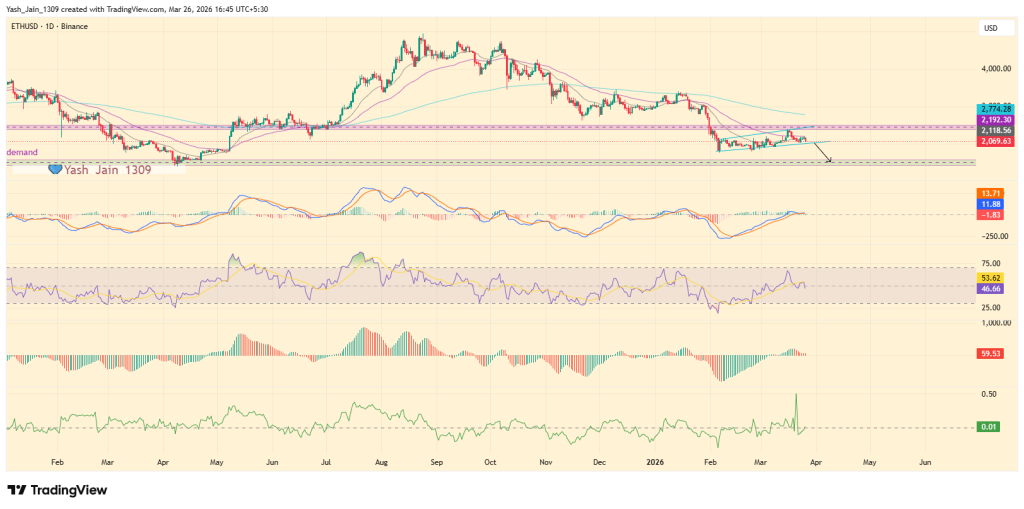Click the orange 13.71 MACD value label
The image size is (1024, 509).
coord(991,192)
